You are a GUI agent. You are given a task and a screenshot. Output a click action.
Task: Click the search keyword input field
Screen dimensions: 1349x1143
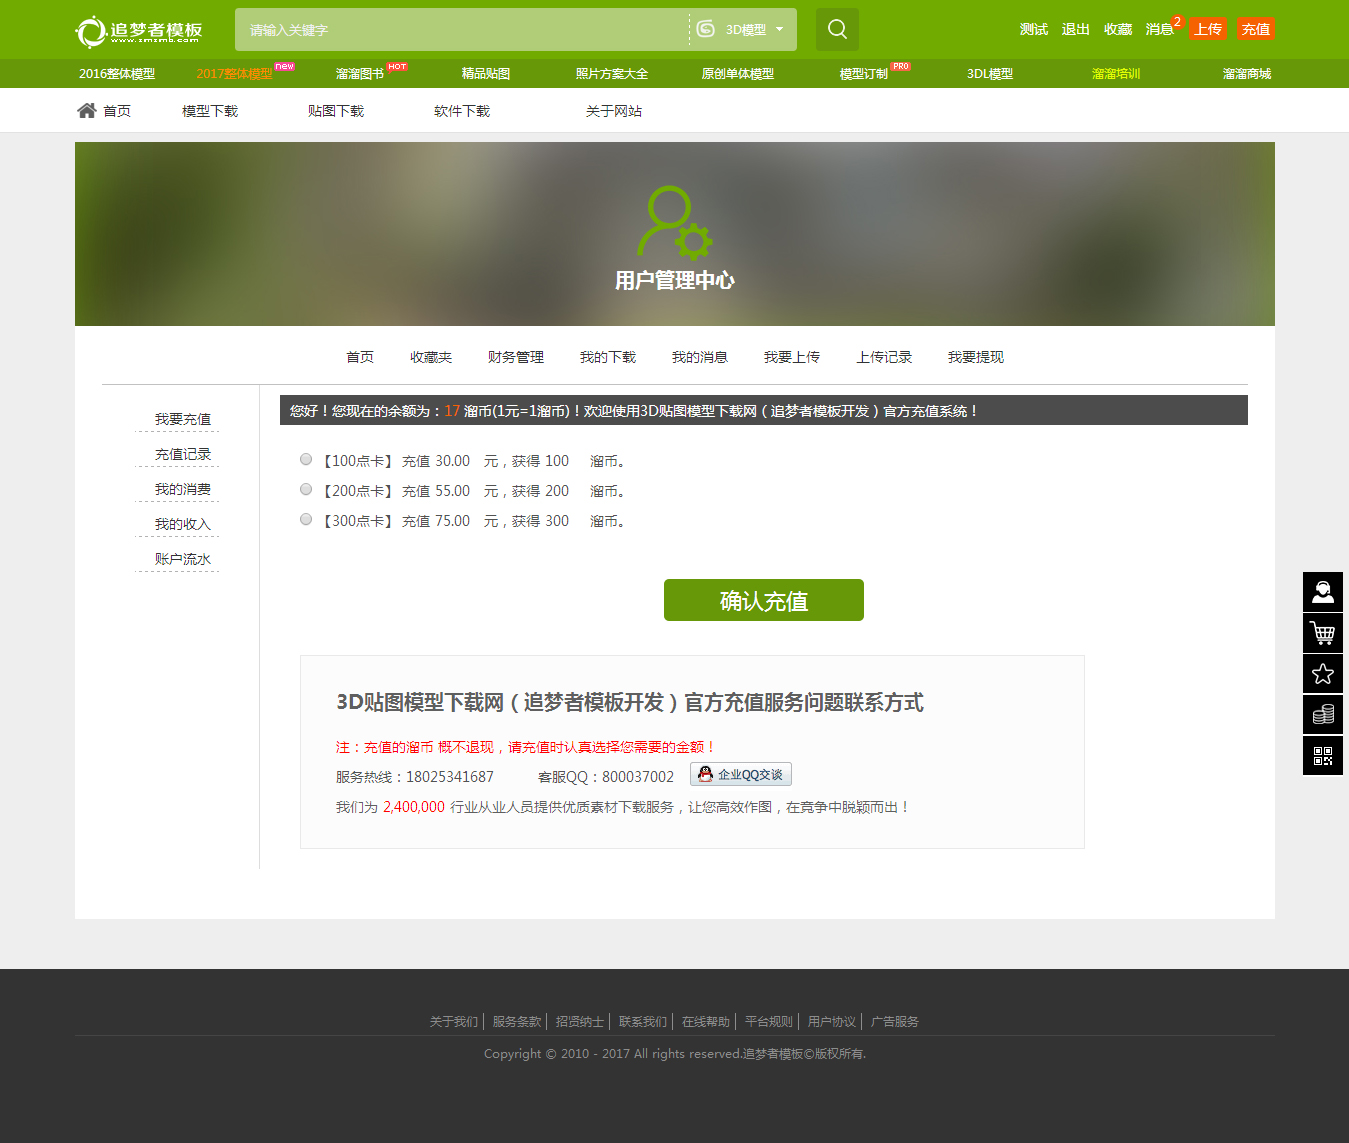point(460,30)
